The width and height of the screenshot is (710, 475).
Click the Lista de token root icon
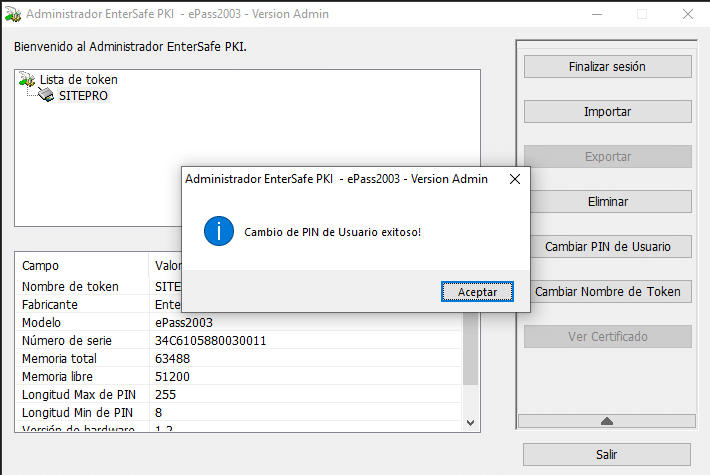coord(27,79)
